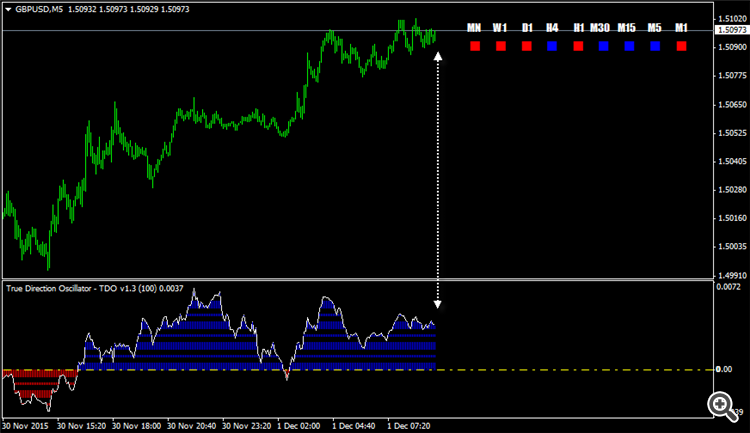
Task: Click the red MN timeframe square
Action: tap(475, 46)
